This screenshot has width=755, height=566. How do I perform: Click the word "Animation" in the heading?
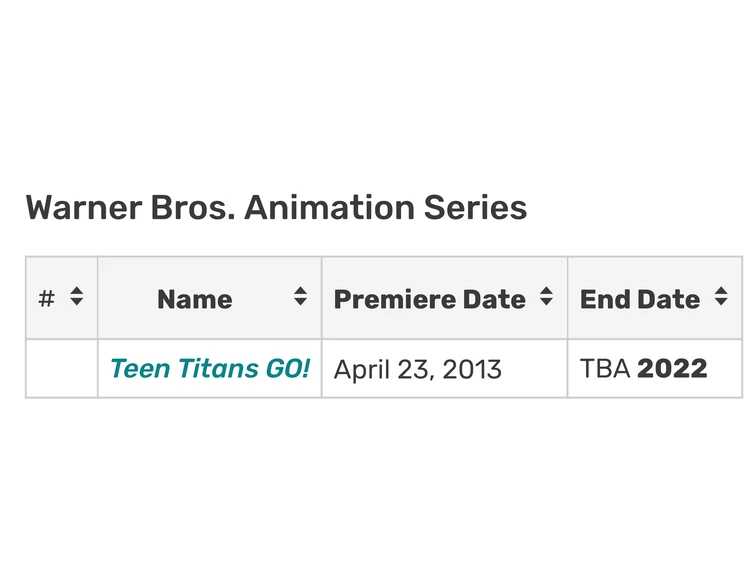point(330,208)
